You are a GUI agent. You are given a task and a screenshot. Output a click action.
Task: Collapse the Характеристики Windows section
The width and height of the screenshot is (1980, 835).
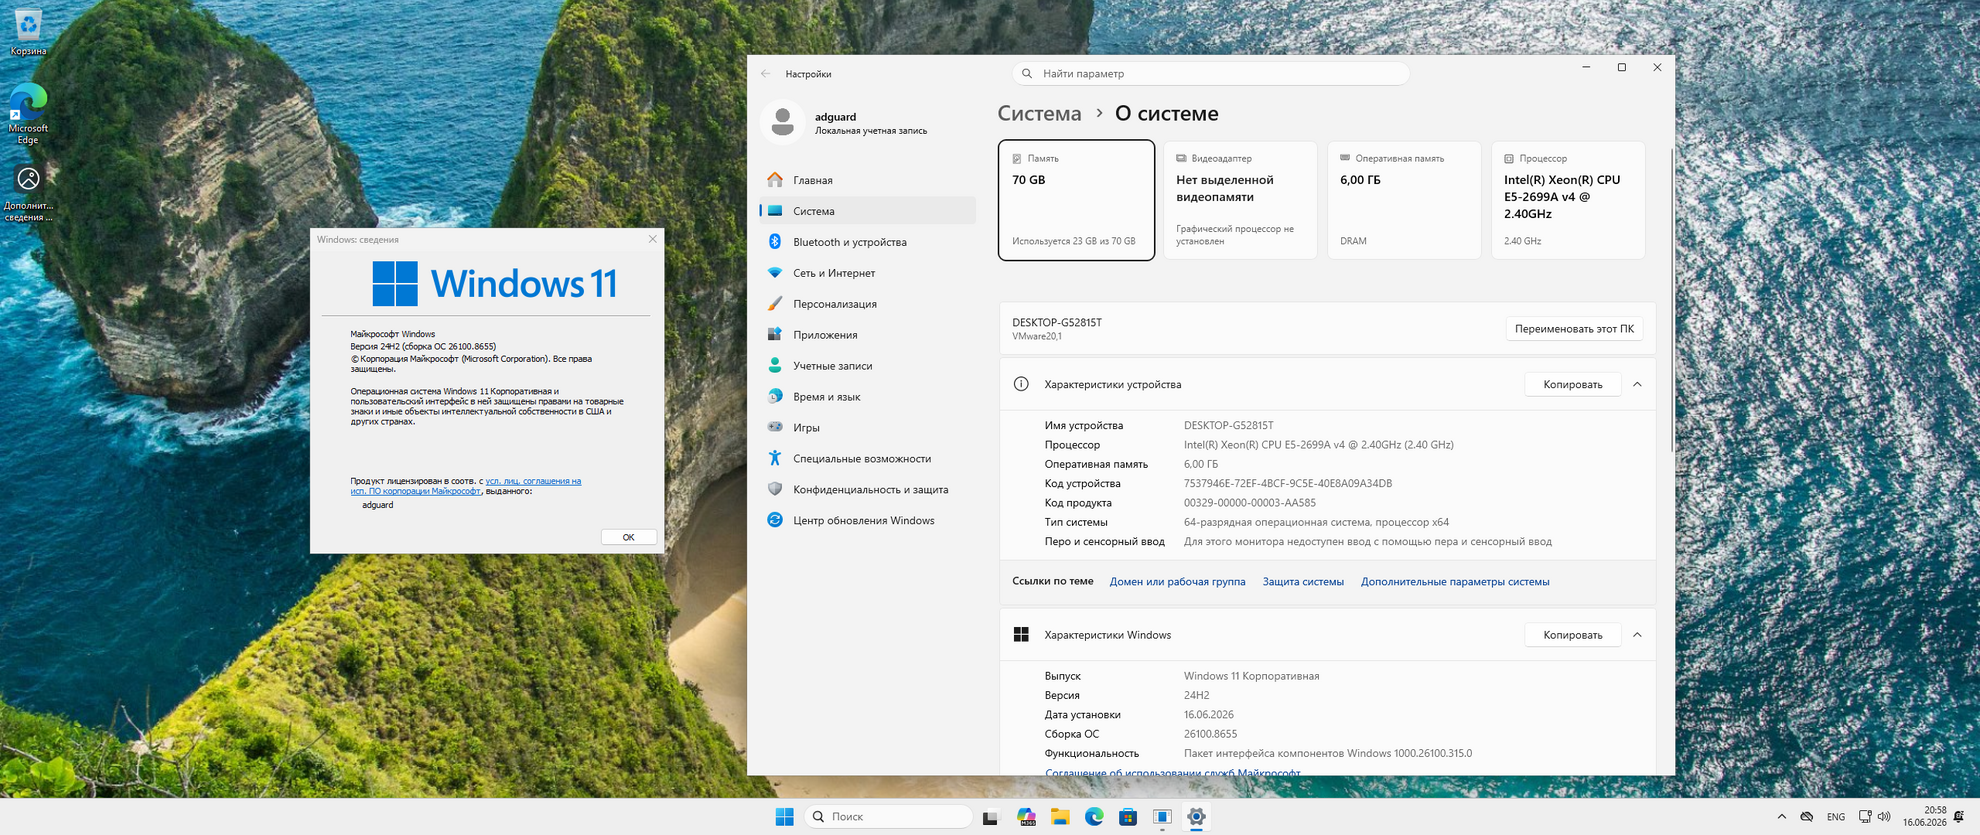pos(1637,635)
